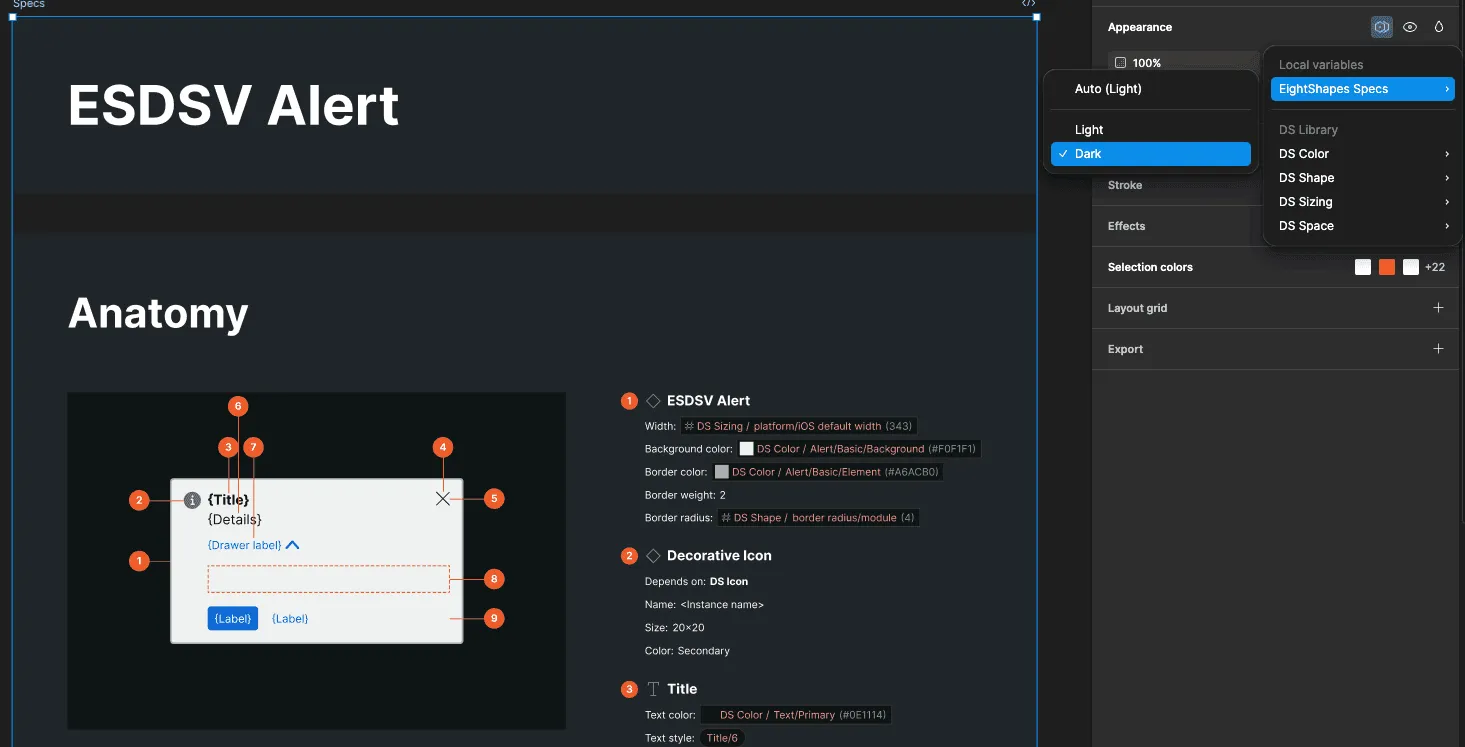Image resolution: width=1465 pixels, height=747 pixels.
Task: Click the {Details} text in alert
Action: (x=235, y=520)
